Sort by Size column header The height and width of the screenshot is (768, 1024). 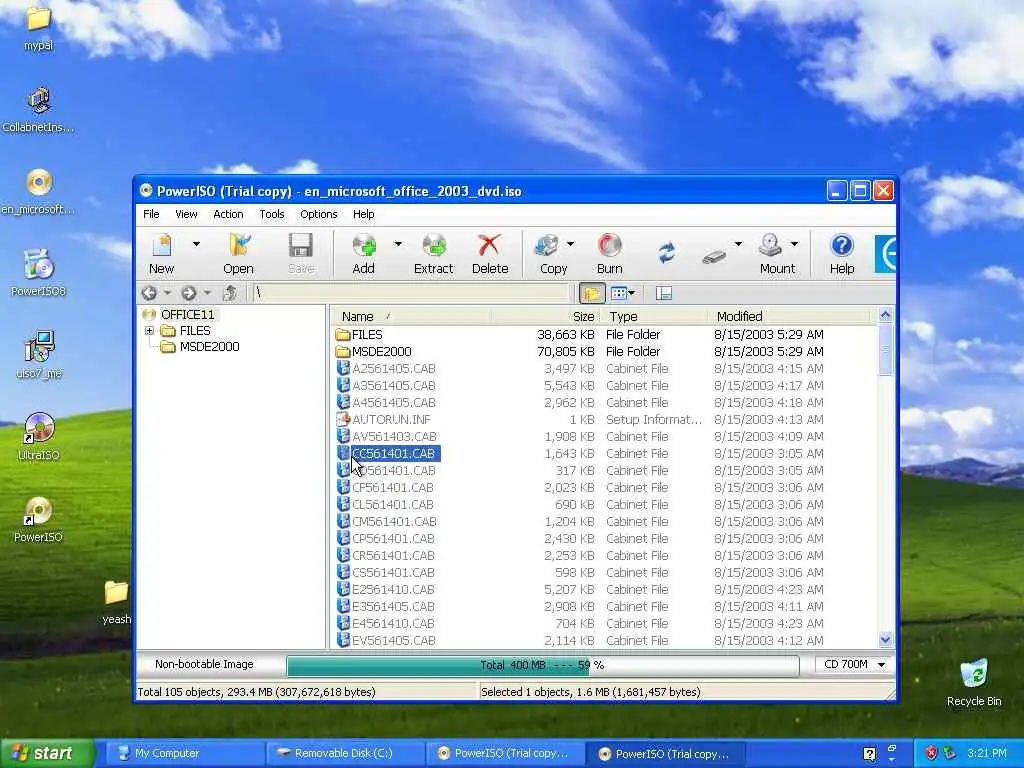coord(545,317)
